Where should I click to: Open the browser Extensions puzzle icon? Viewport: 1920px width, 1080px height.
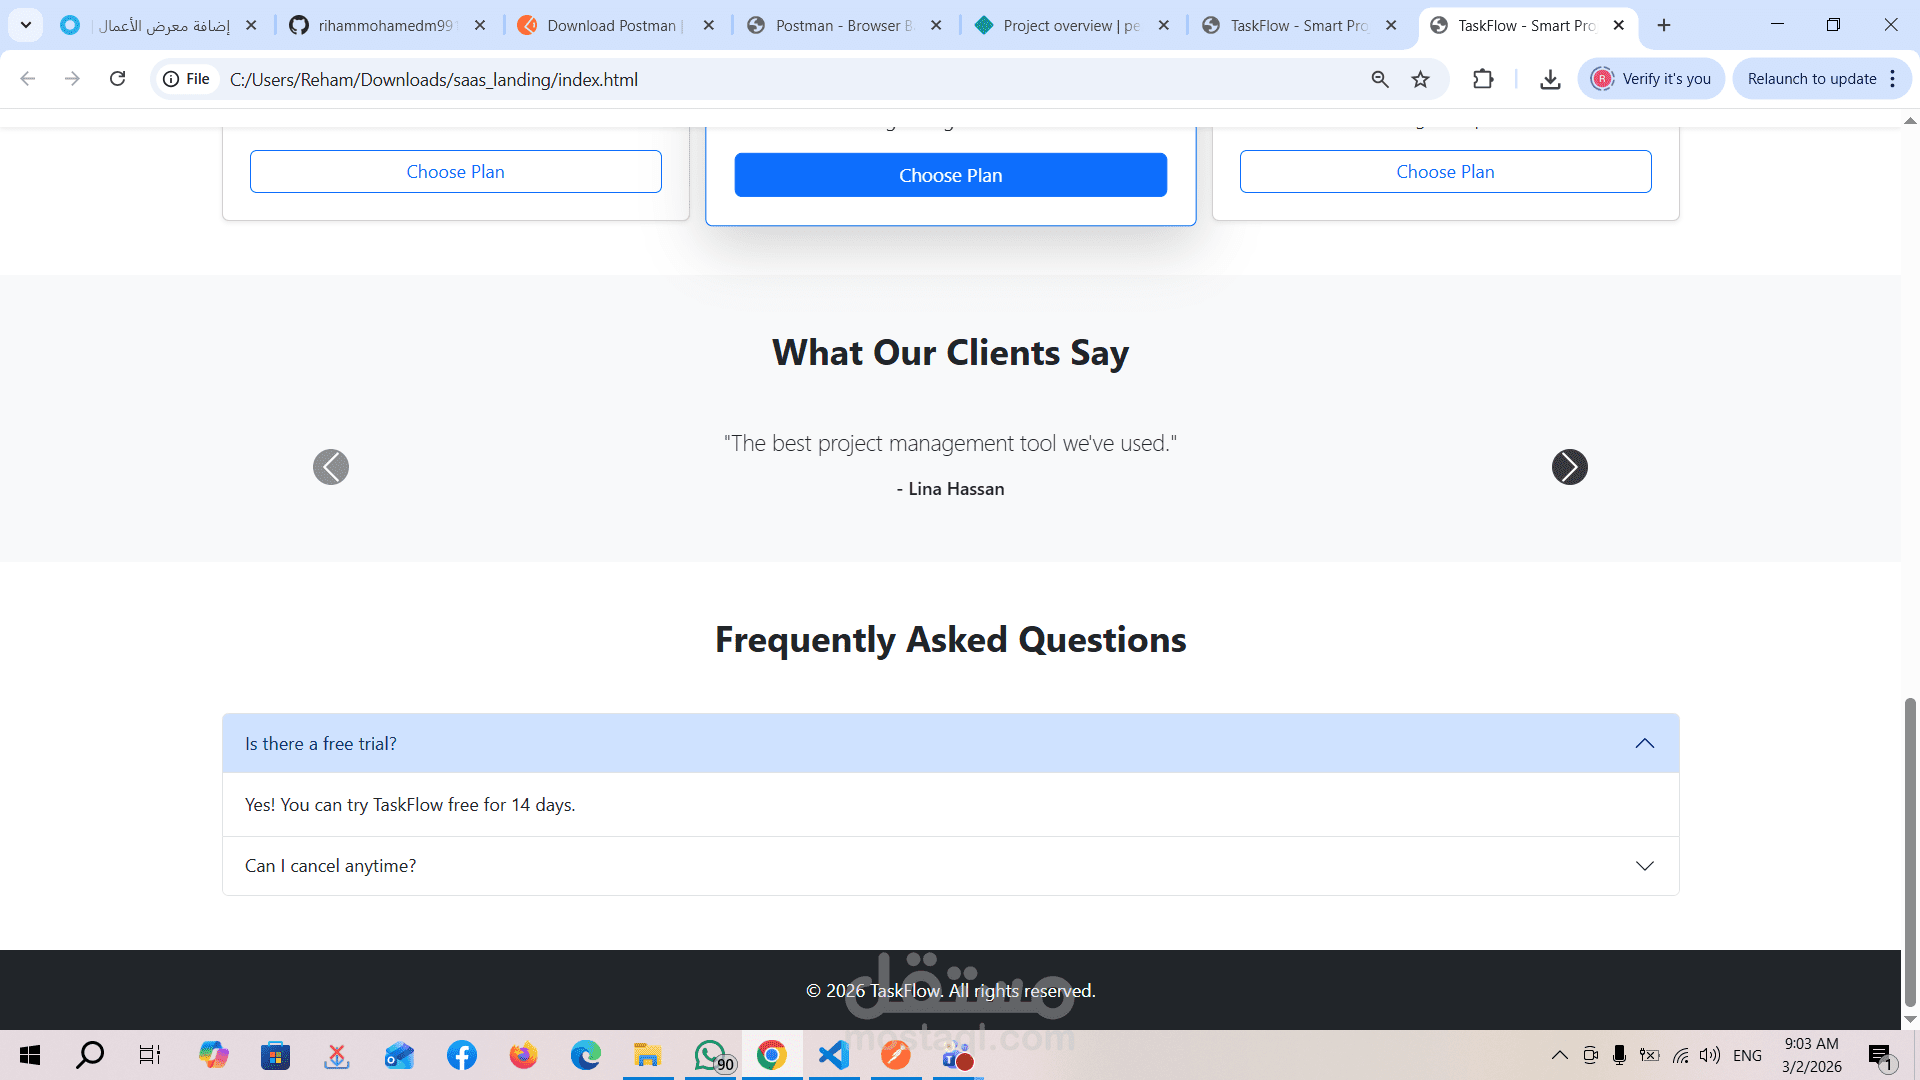(1483, 79)
